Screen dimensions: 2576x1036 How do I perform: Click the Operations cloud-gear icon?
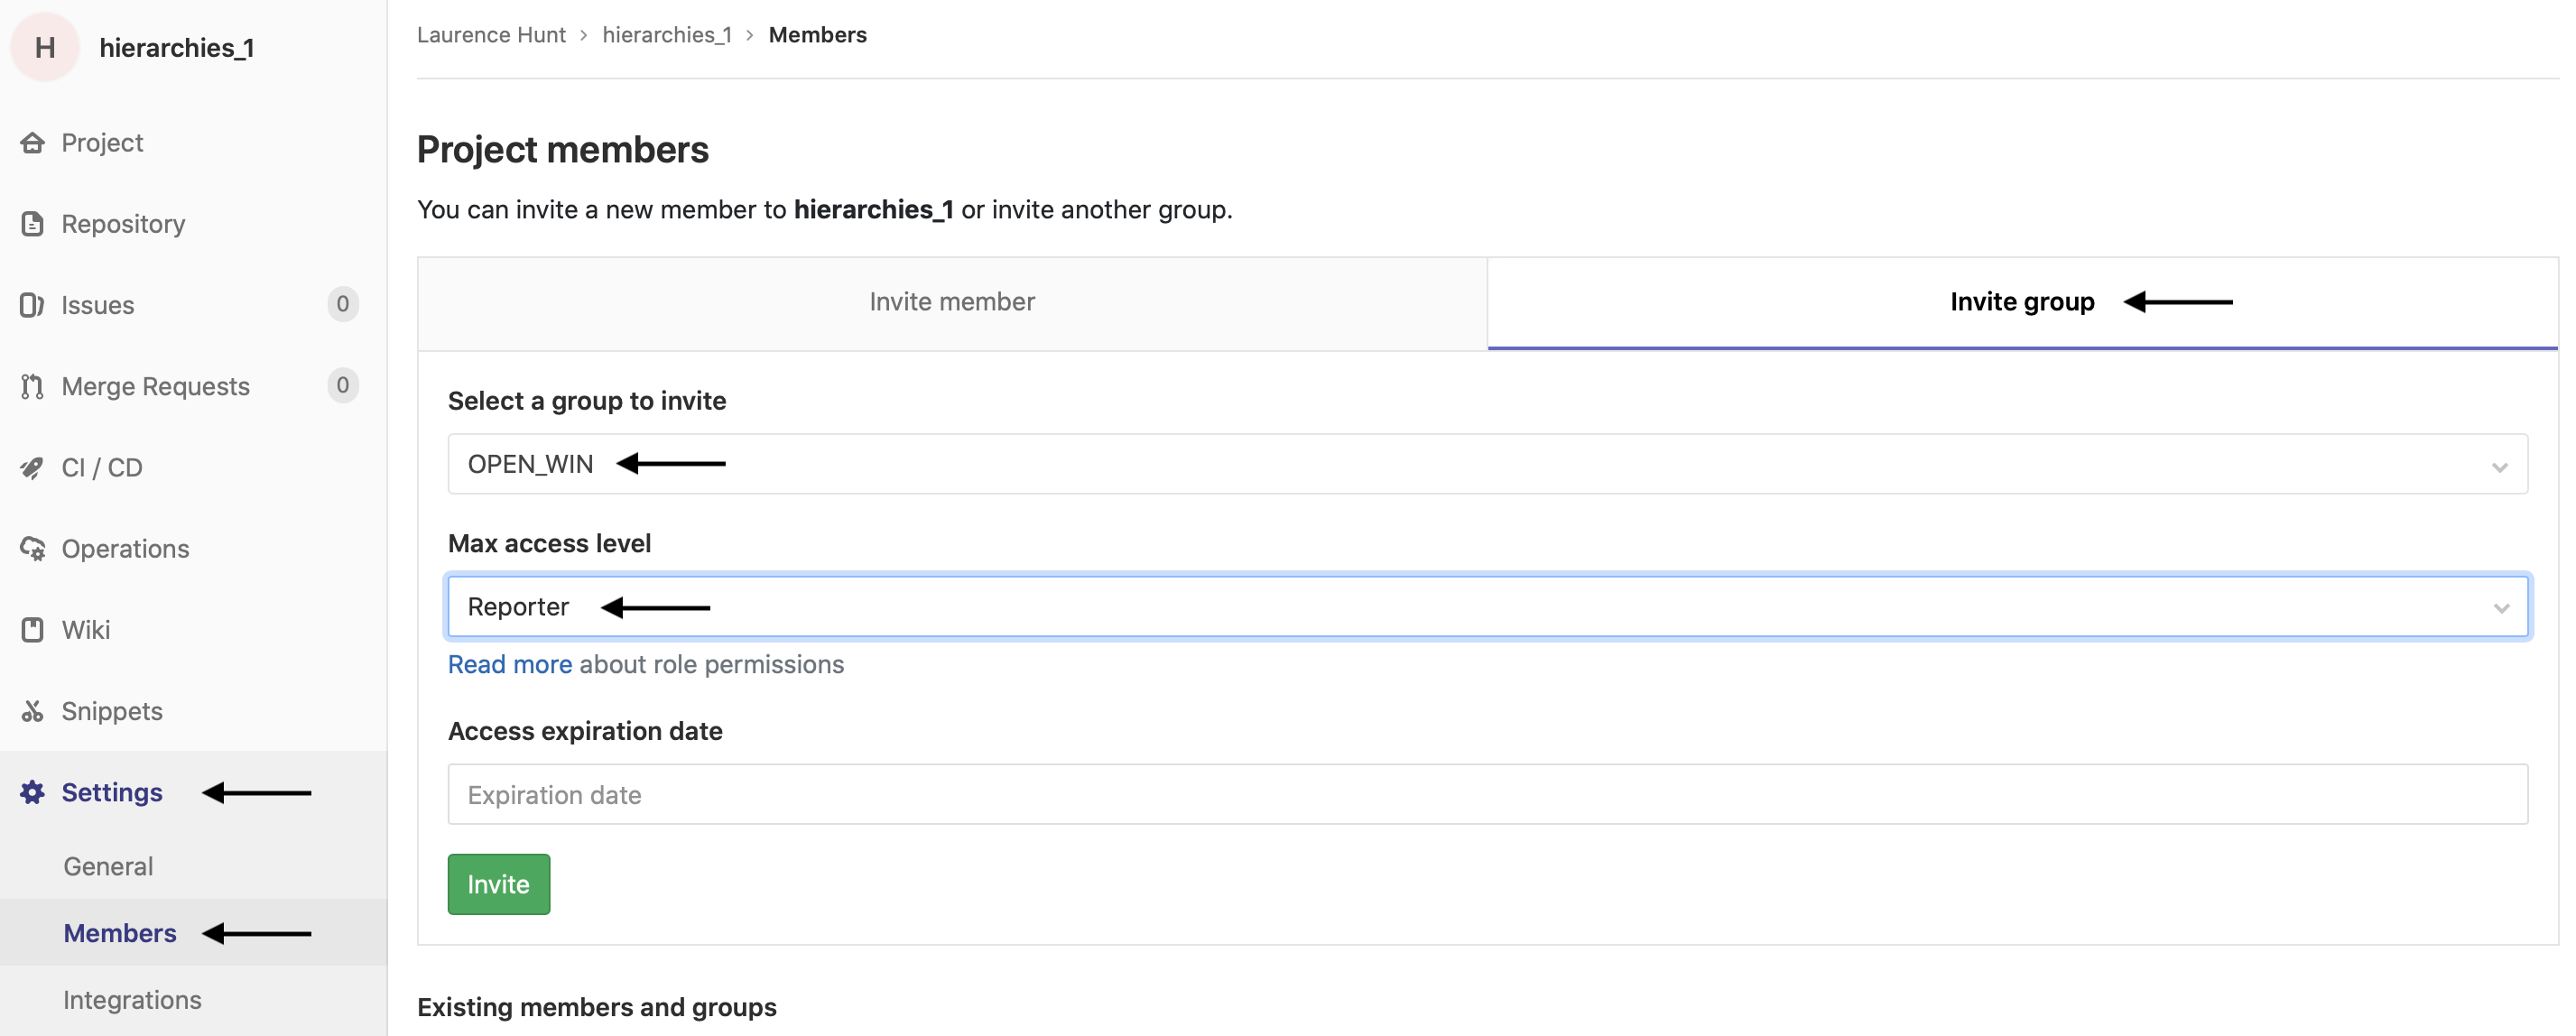point(32,549)
